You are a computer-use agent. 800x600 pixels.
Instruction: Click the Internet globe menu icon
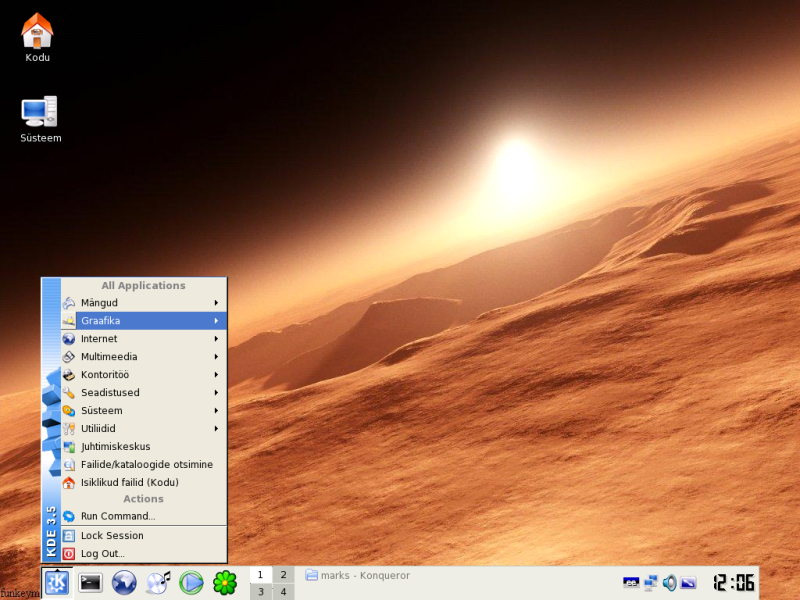[69, 339]
